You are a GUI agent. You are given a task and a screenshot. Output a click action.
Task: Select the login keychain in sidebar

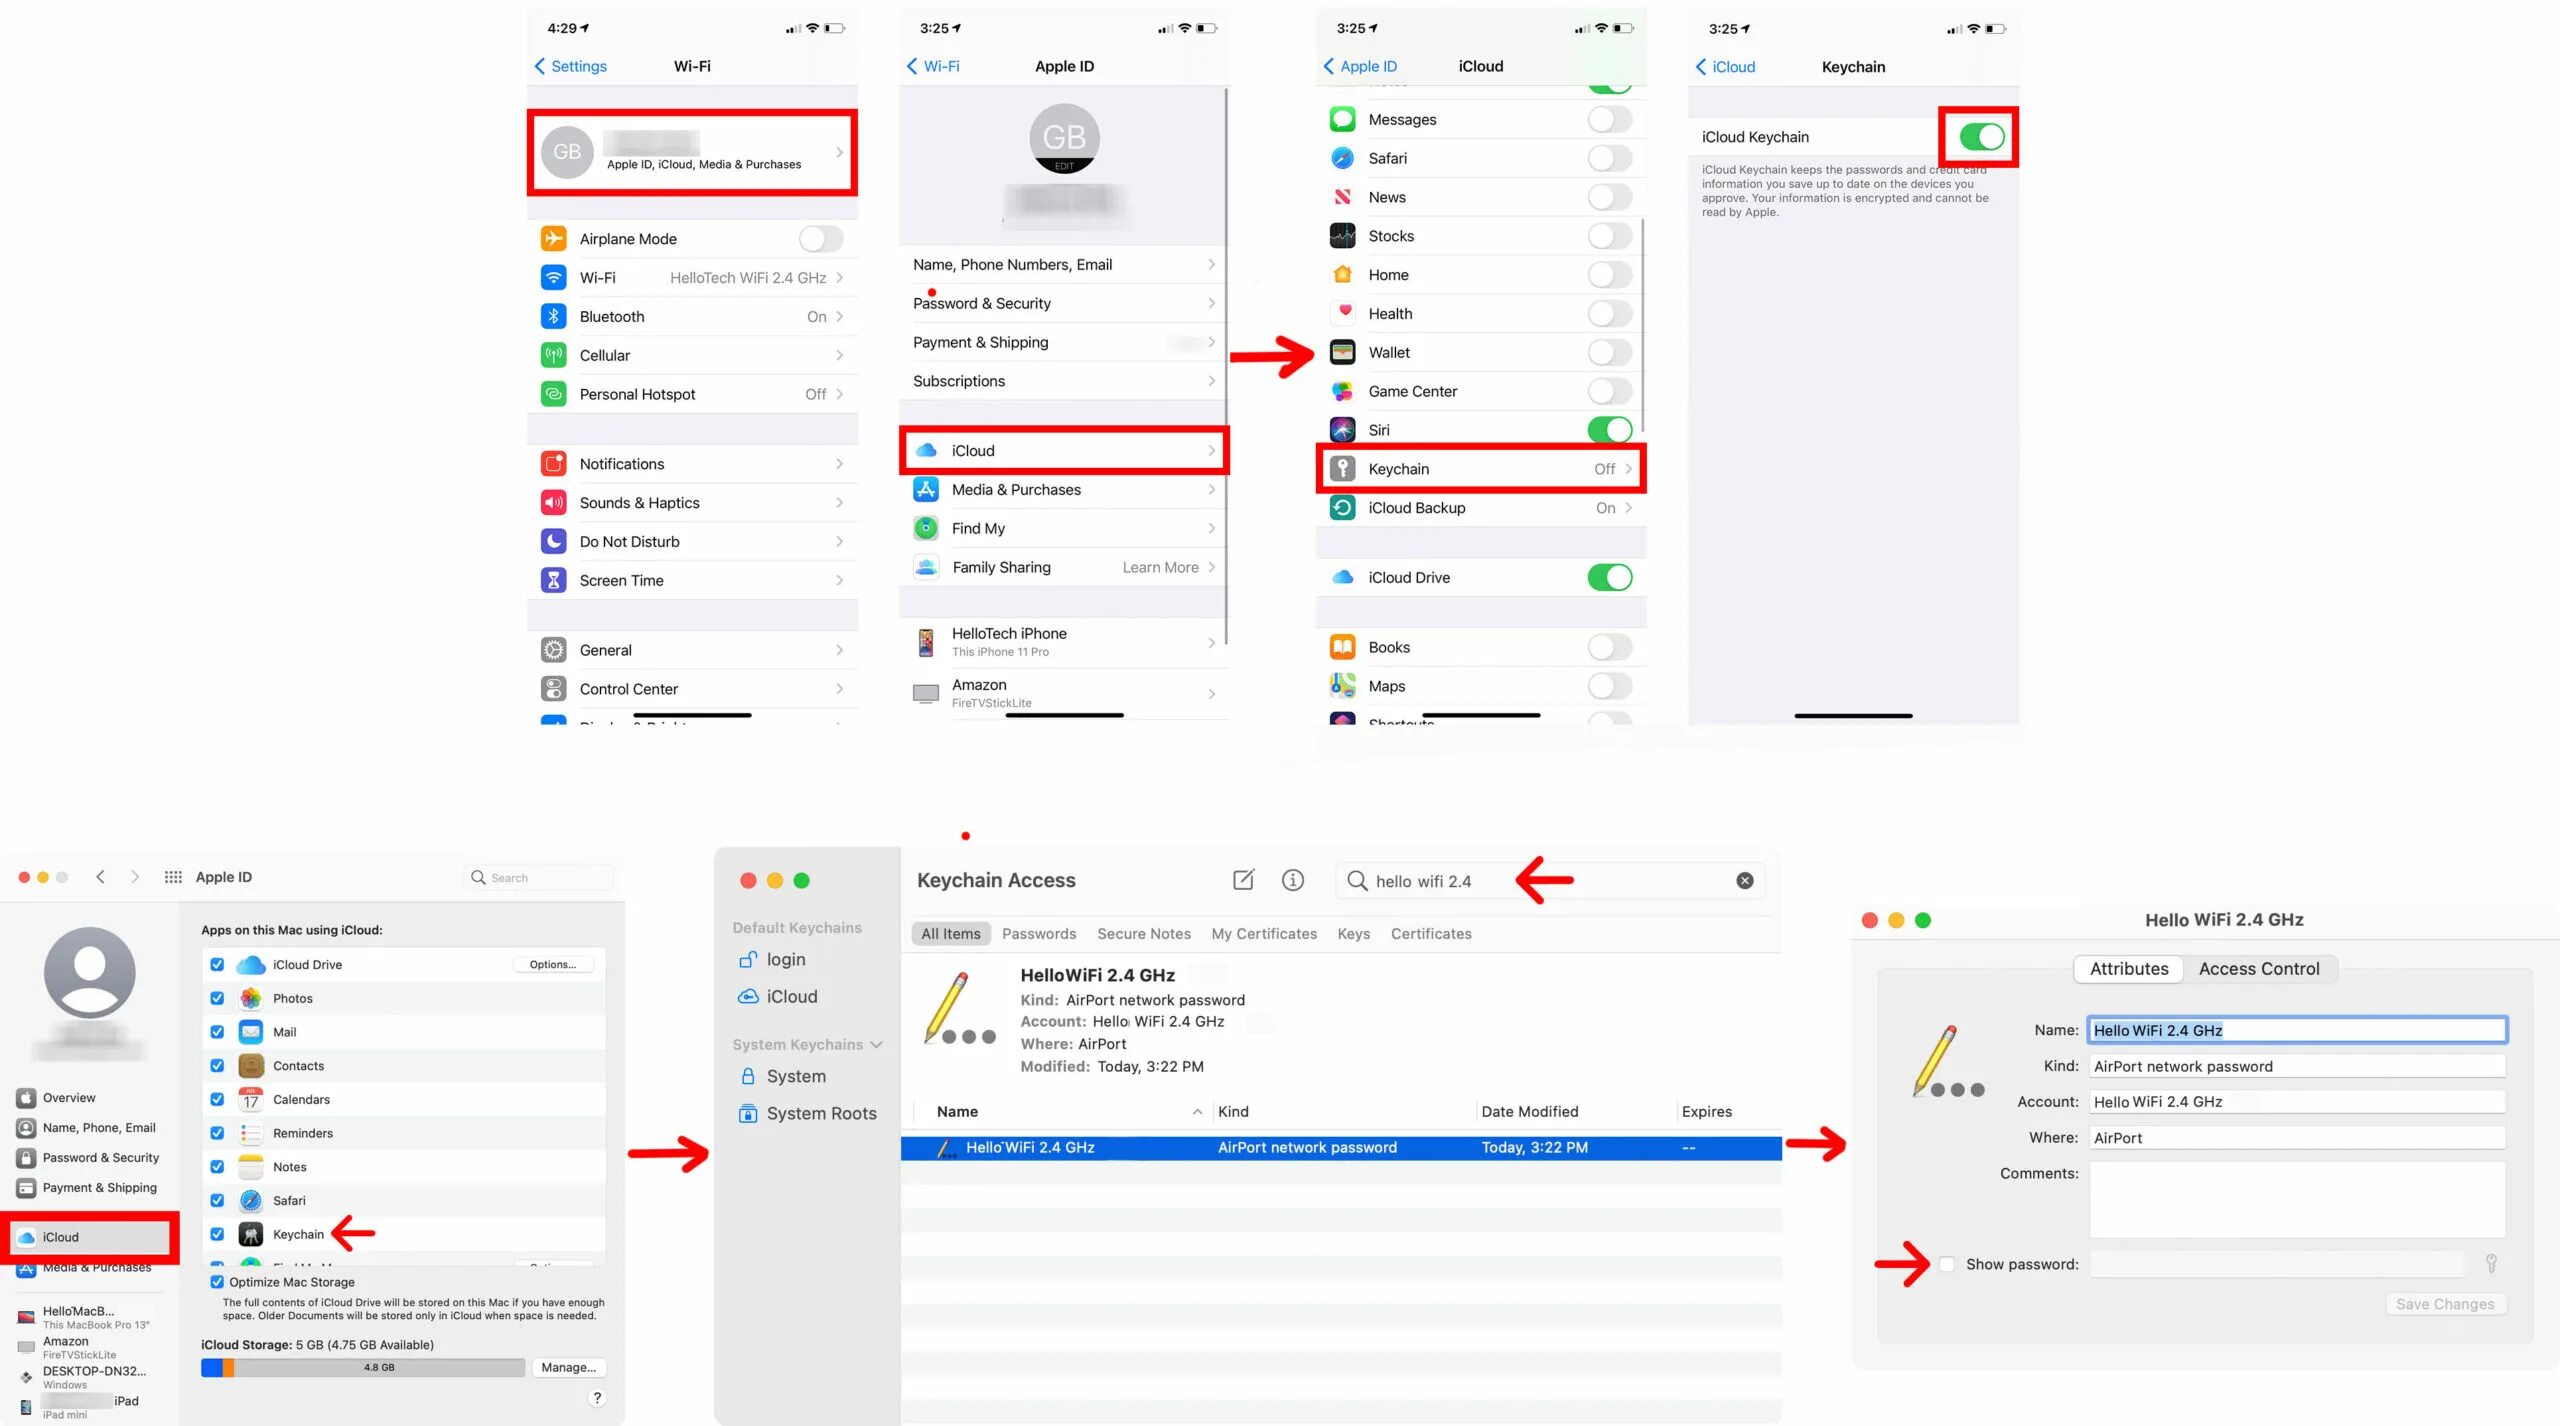point(785,960)
